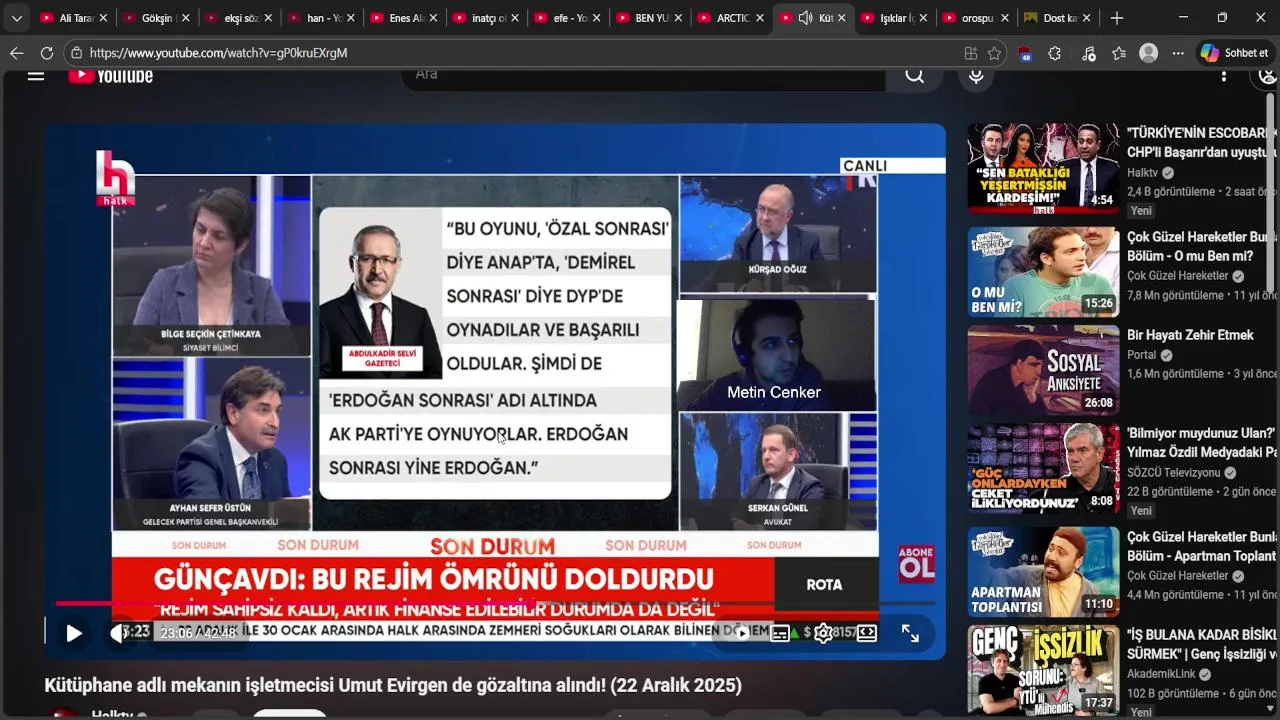The width and height of the screenshot is (1280, 720).
Task: Open the 'İşsizlik Sorunu' video thumbnail
Action: coord(1043,670)
